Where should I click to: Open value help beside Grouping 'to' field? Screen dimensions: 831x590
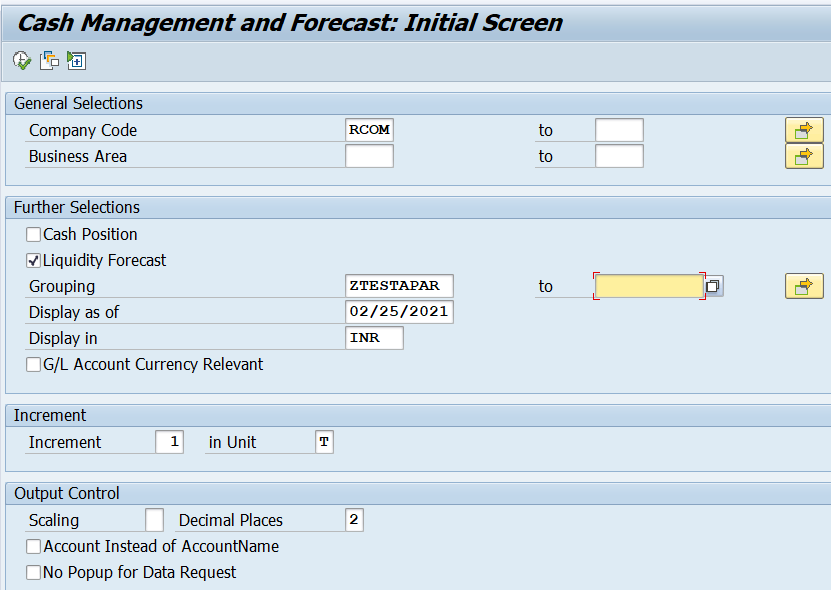click(x=713, y=286)
